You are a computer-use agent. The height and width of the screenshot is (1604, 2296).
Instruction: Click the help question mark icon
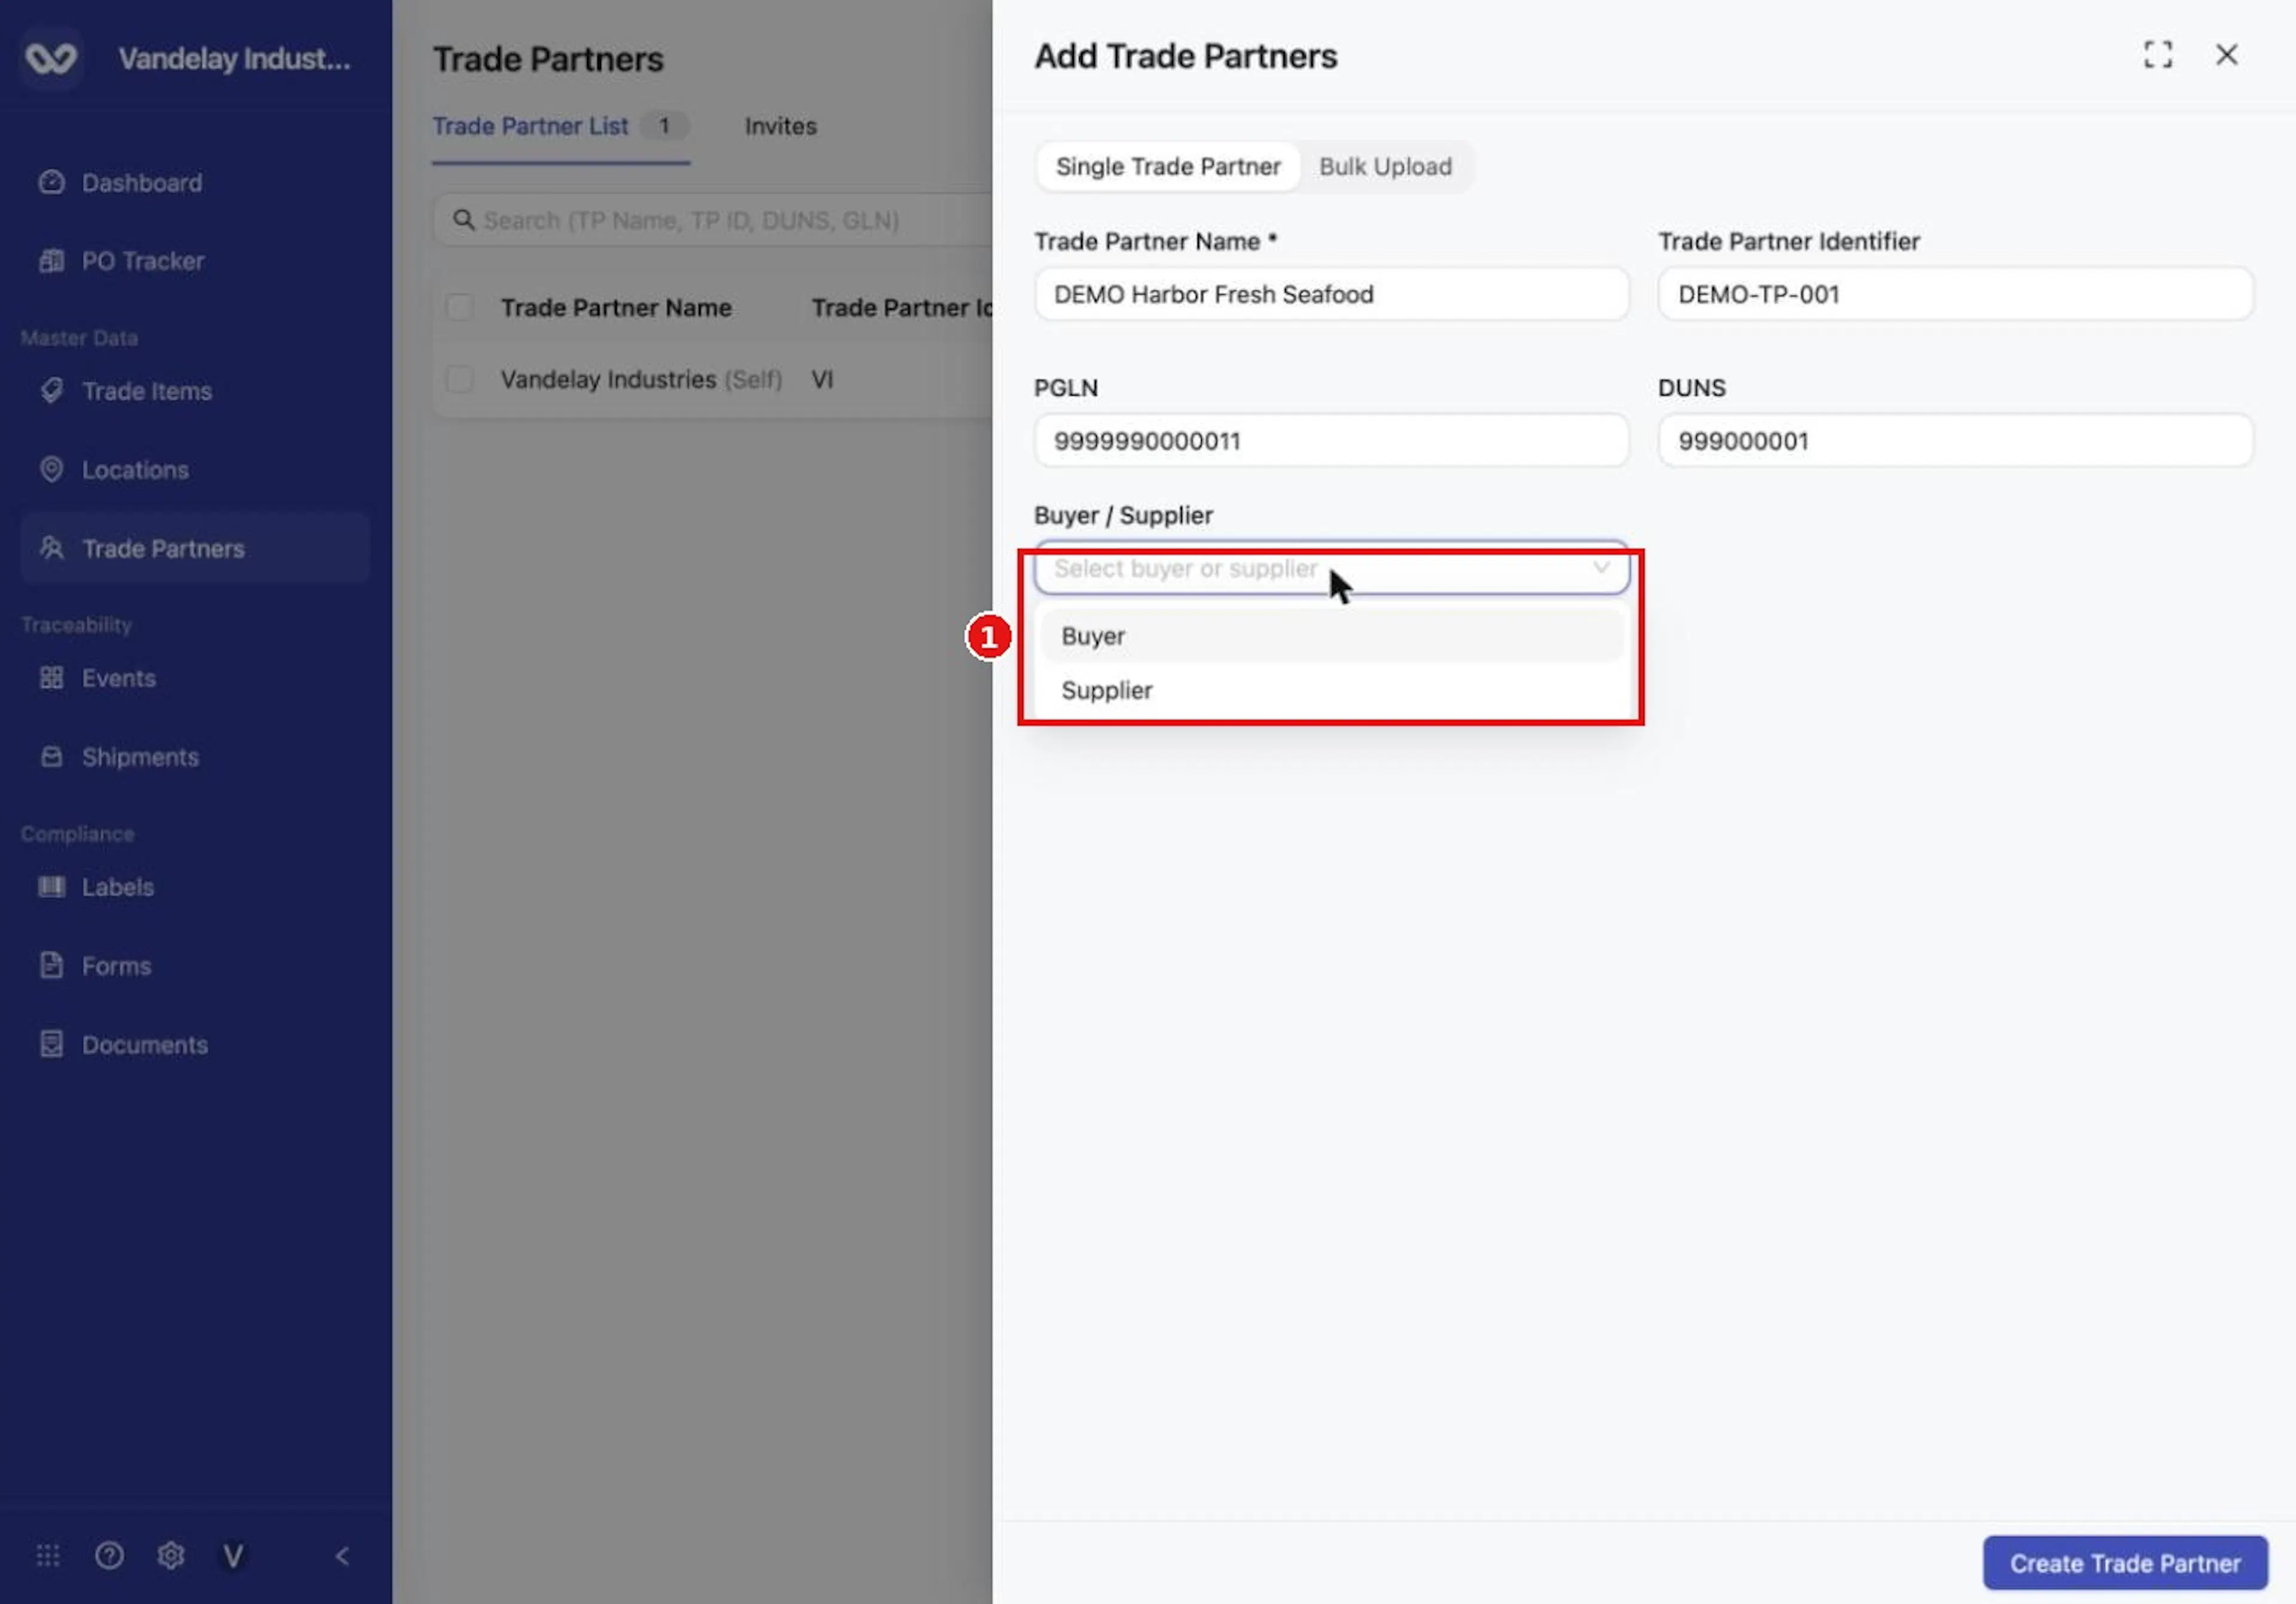tap(109, 1556)
